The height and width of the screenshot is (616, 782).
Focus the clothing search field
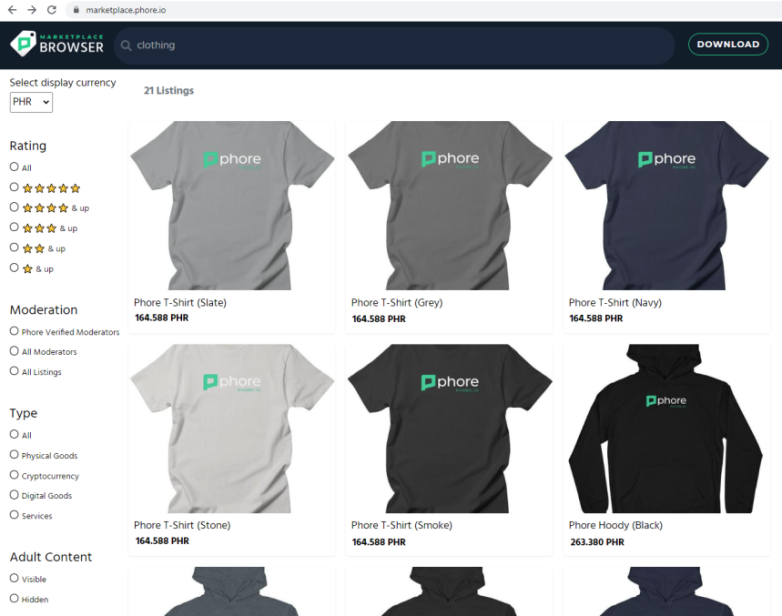click(x=394, y=45)
